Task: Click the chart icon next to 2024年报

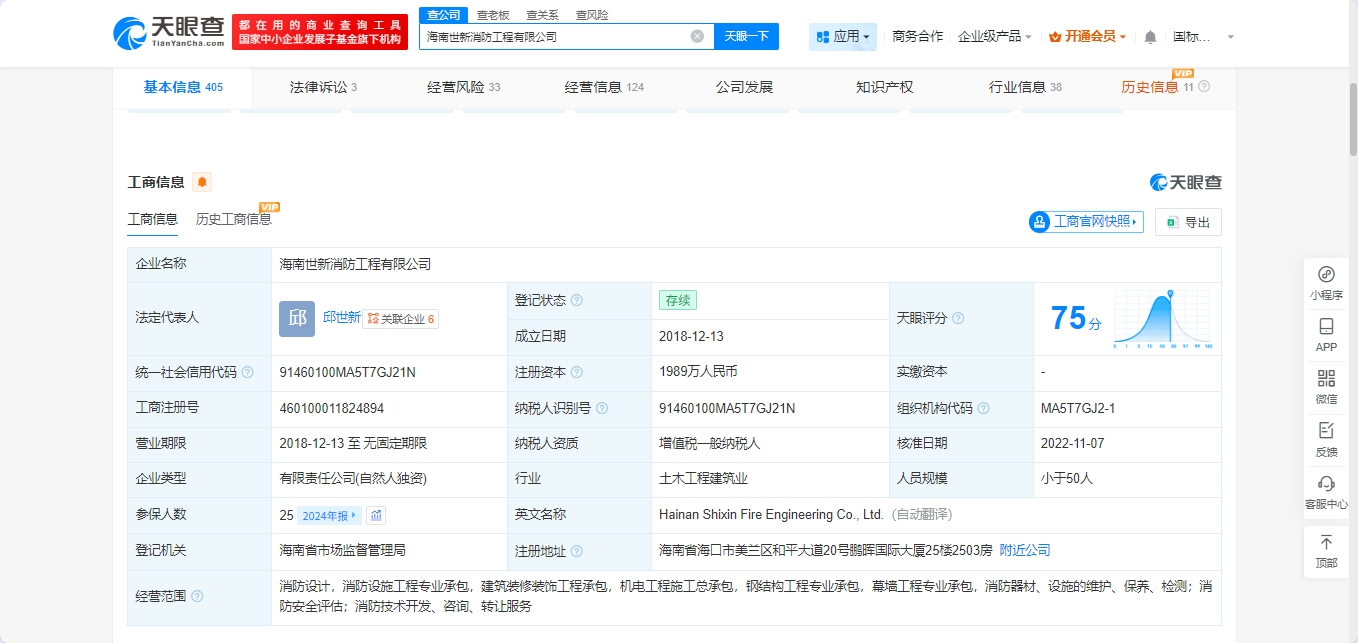Action: tap(376, 515)
